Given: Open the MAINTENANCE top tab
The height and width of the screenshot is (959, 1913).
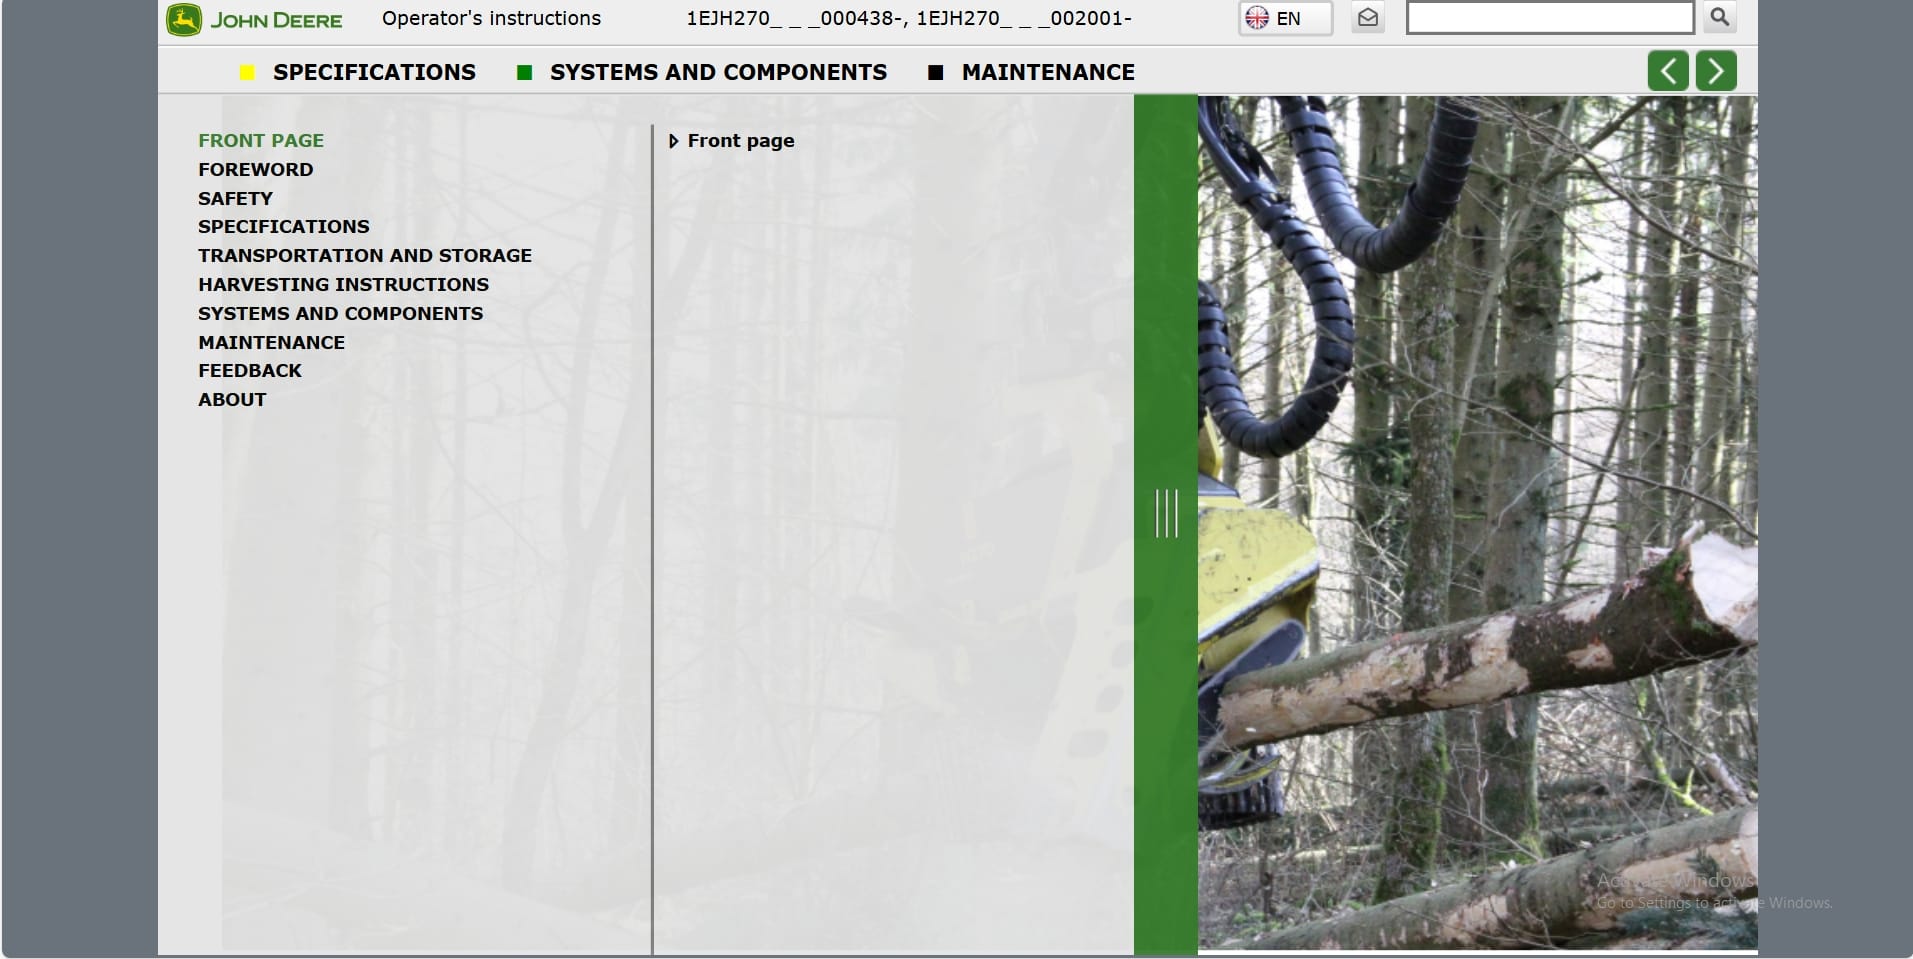Looking at the screenshot, I should pyautogui.click(x=1048, y=72).
